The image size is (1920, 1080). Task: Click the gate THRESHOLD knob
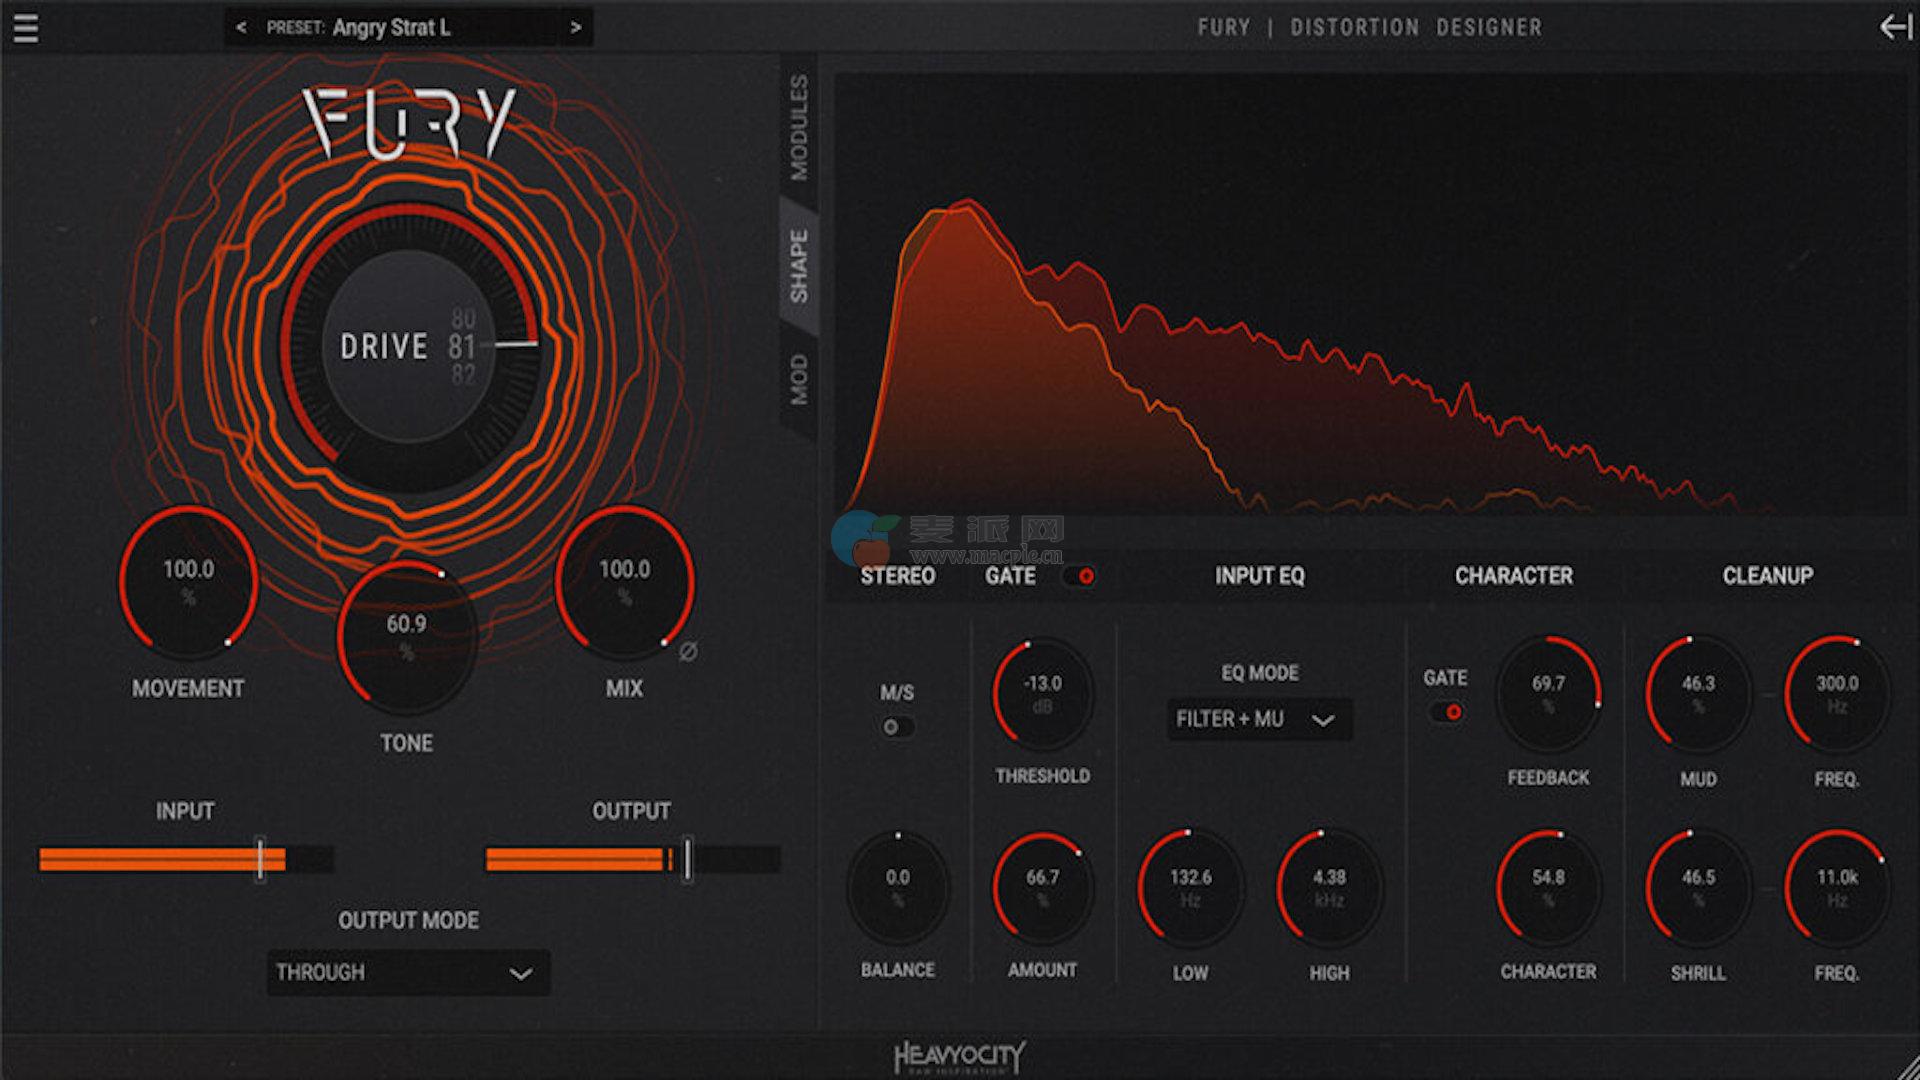tap(1042, 693)
